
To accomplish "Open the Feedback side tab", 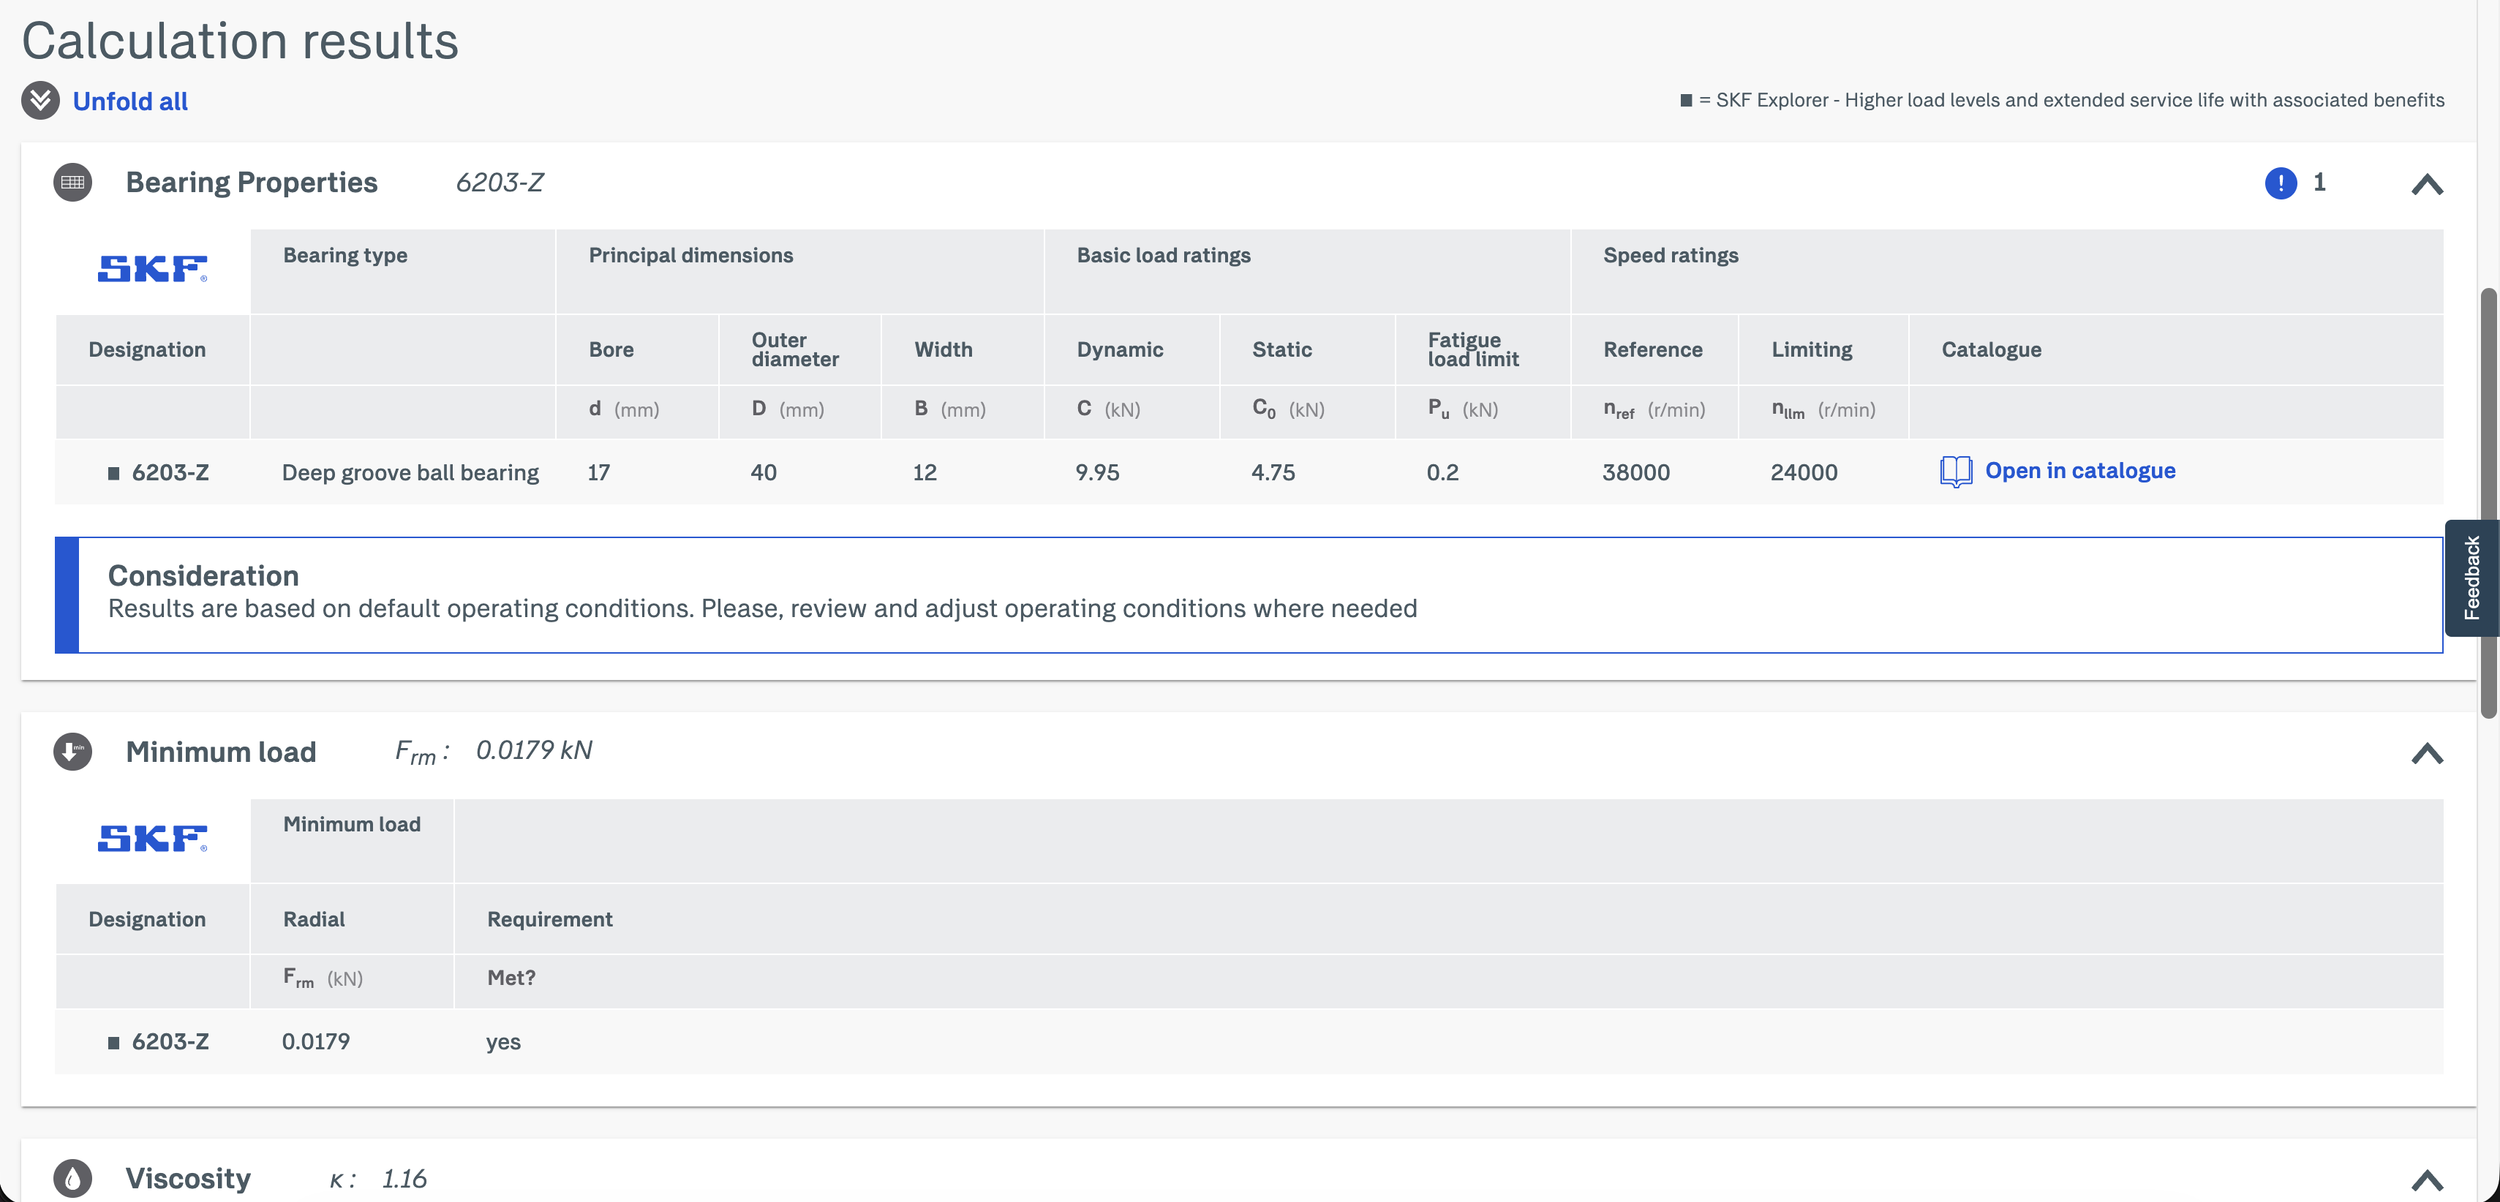I will (2471, 578).
